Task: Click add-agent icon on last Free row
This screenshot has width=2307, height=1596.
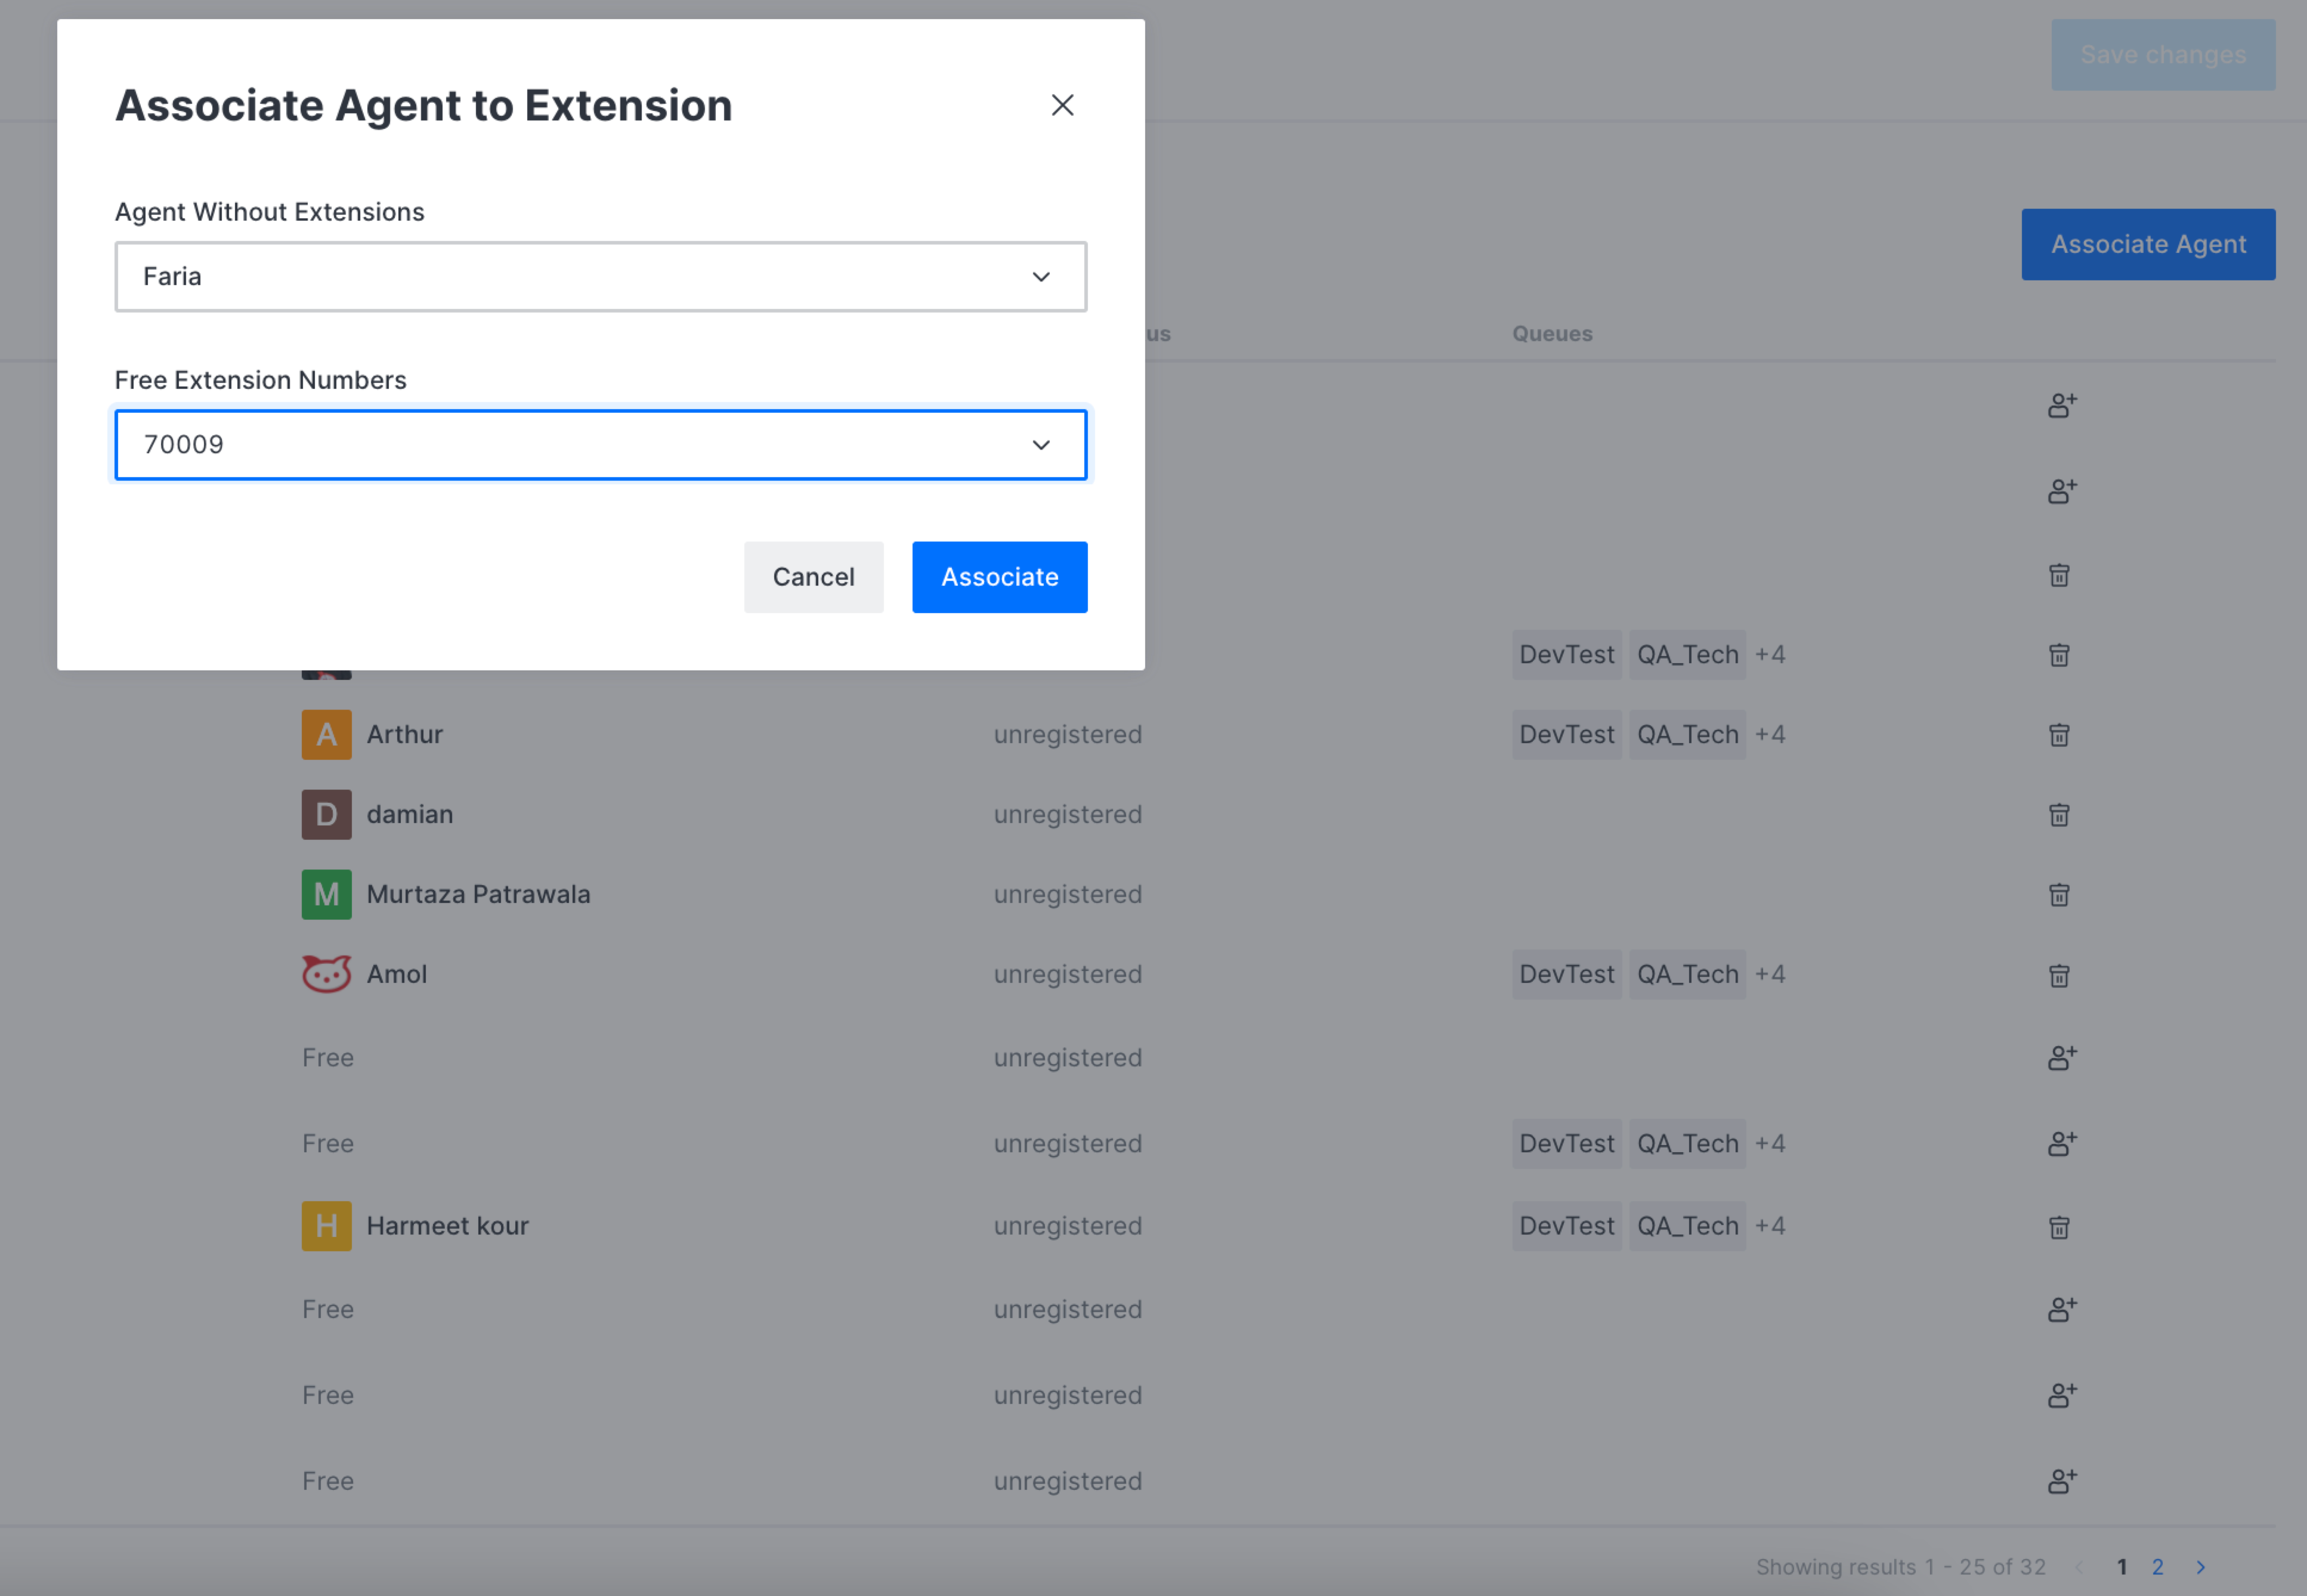Action: coord(2061,1481)
